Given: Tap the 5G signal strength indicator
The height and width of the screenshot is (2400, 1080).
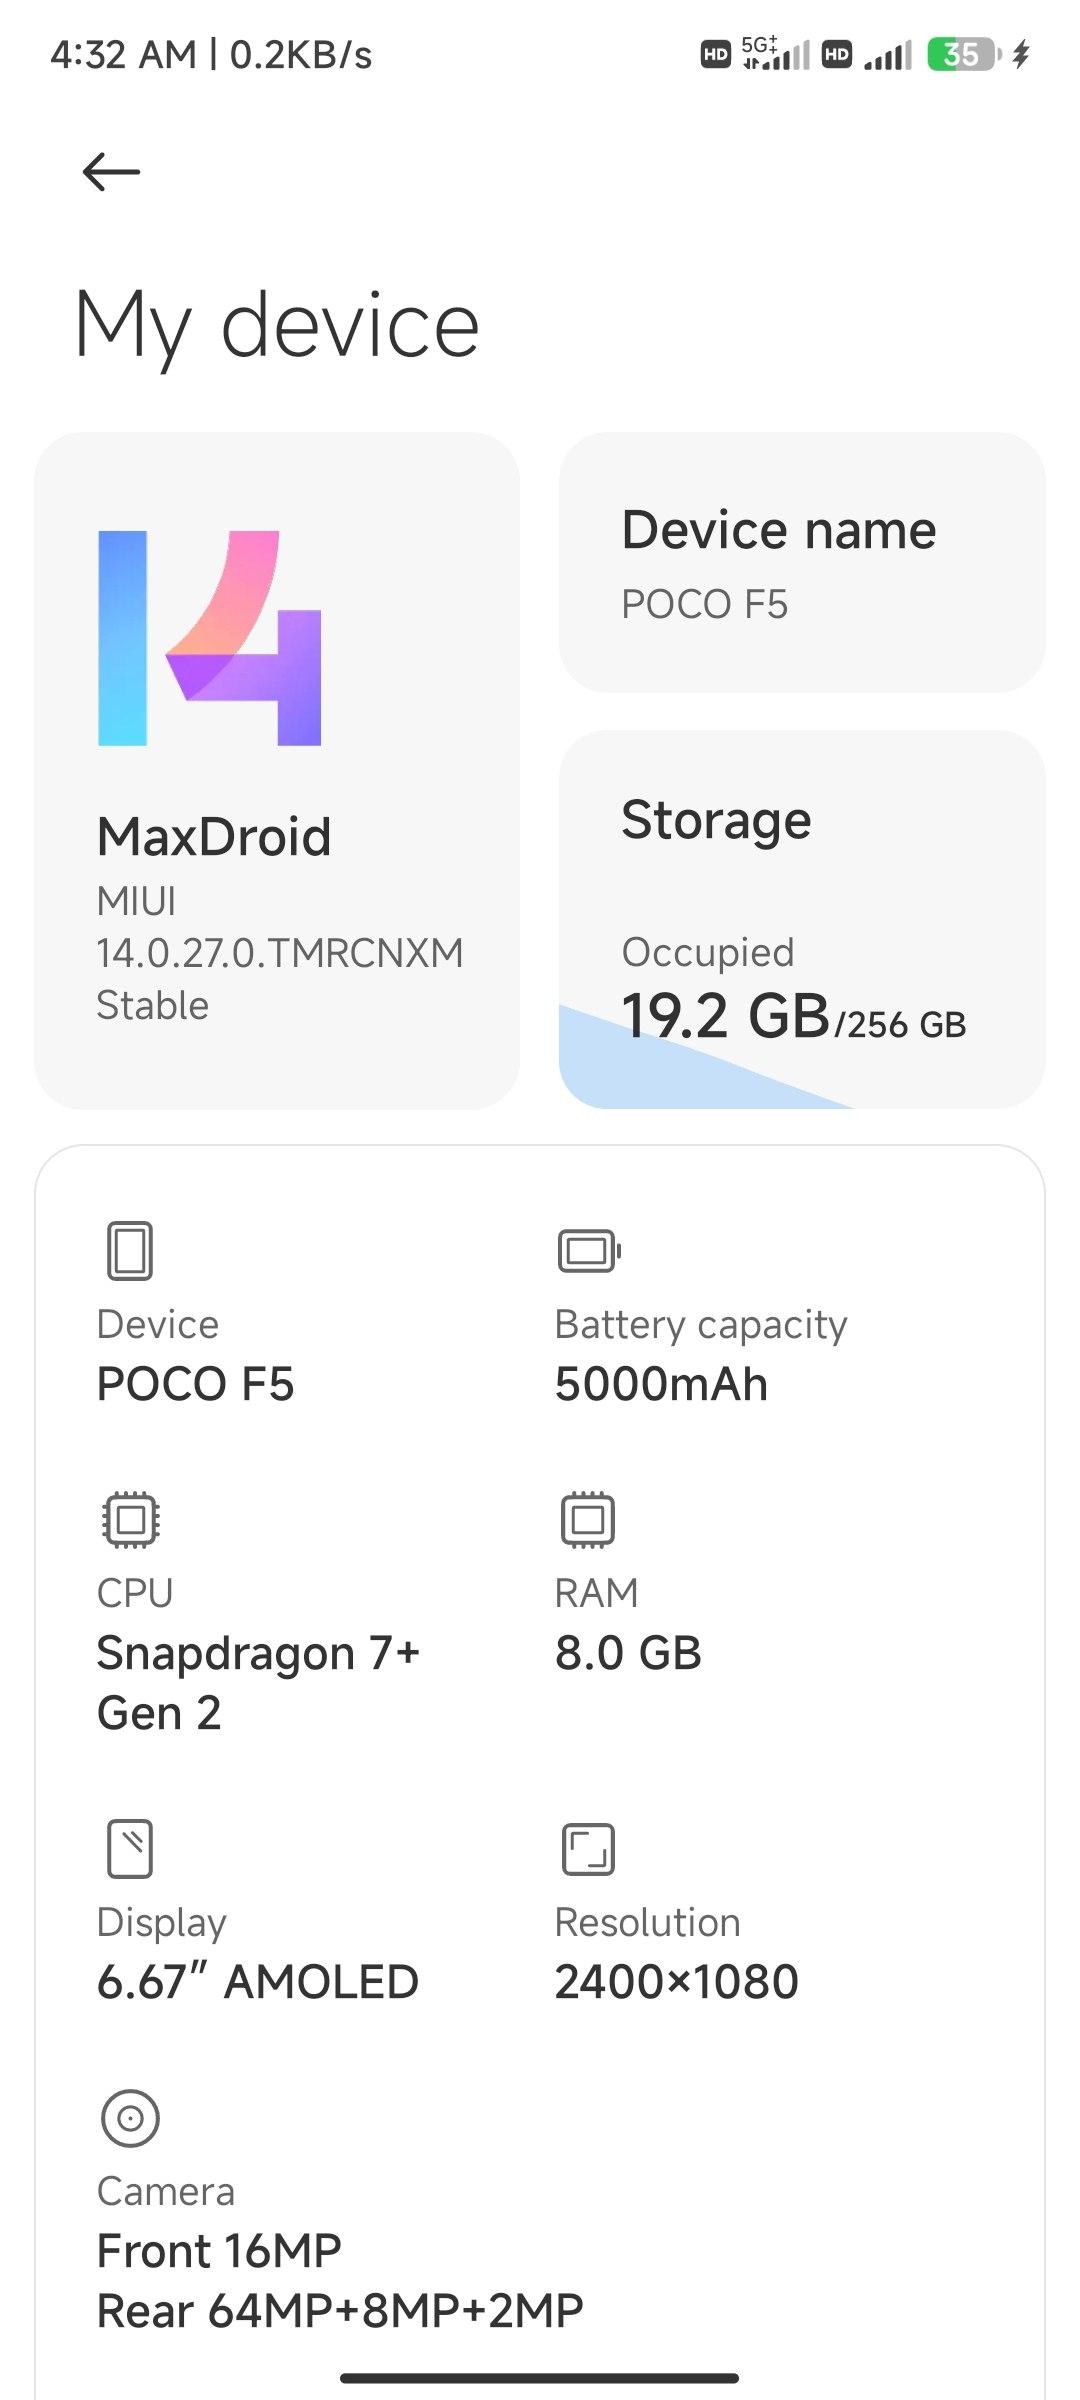Looking at the screenshot, I should point(776,54).
